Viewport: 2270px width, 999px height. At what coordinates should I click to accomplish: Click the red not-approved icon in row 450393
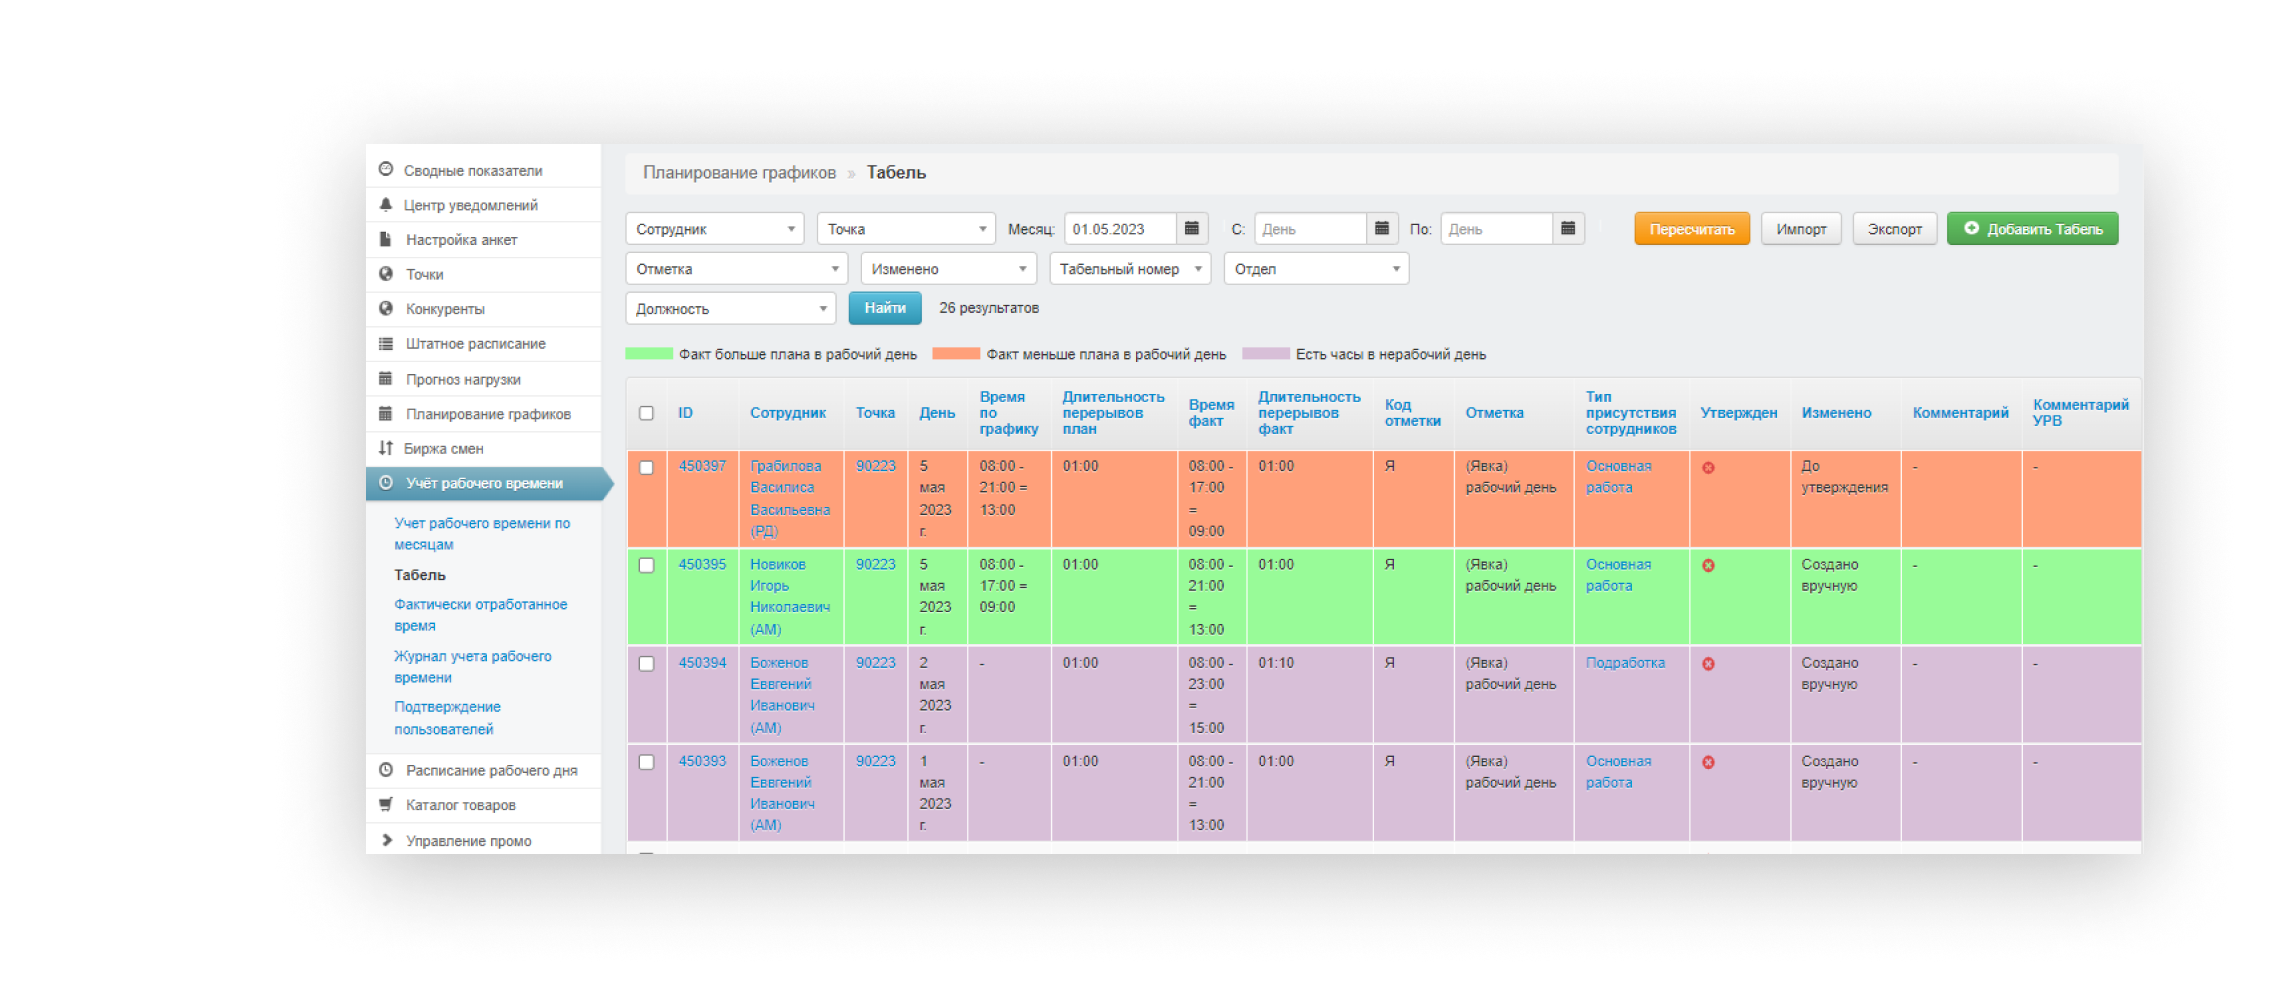pyautogui.click(x=1708, y=762)
